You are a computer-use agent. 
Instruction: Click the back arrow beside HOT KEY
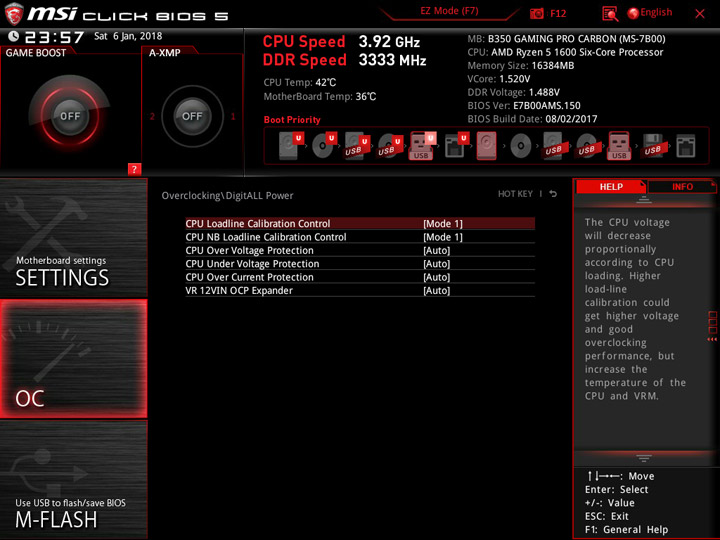(x=553, y=194)
